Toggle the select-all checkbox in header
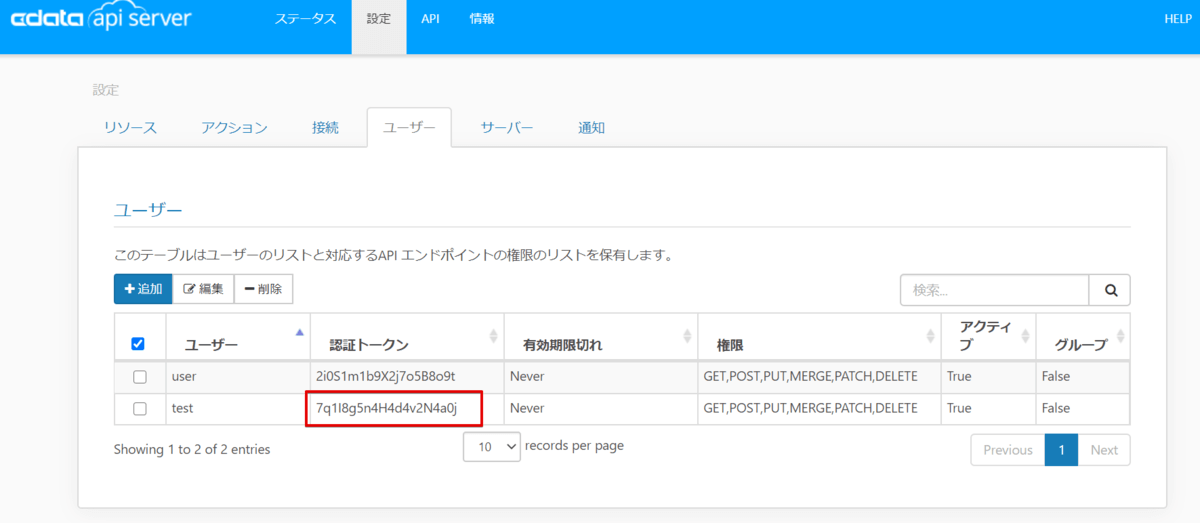 (x=139, y=344)
